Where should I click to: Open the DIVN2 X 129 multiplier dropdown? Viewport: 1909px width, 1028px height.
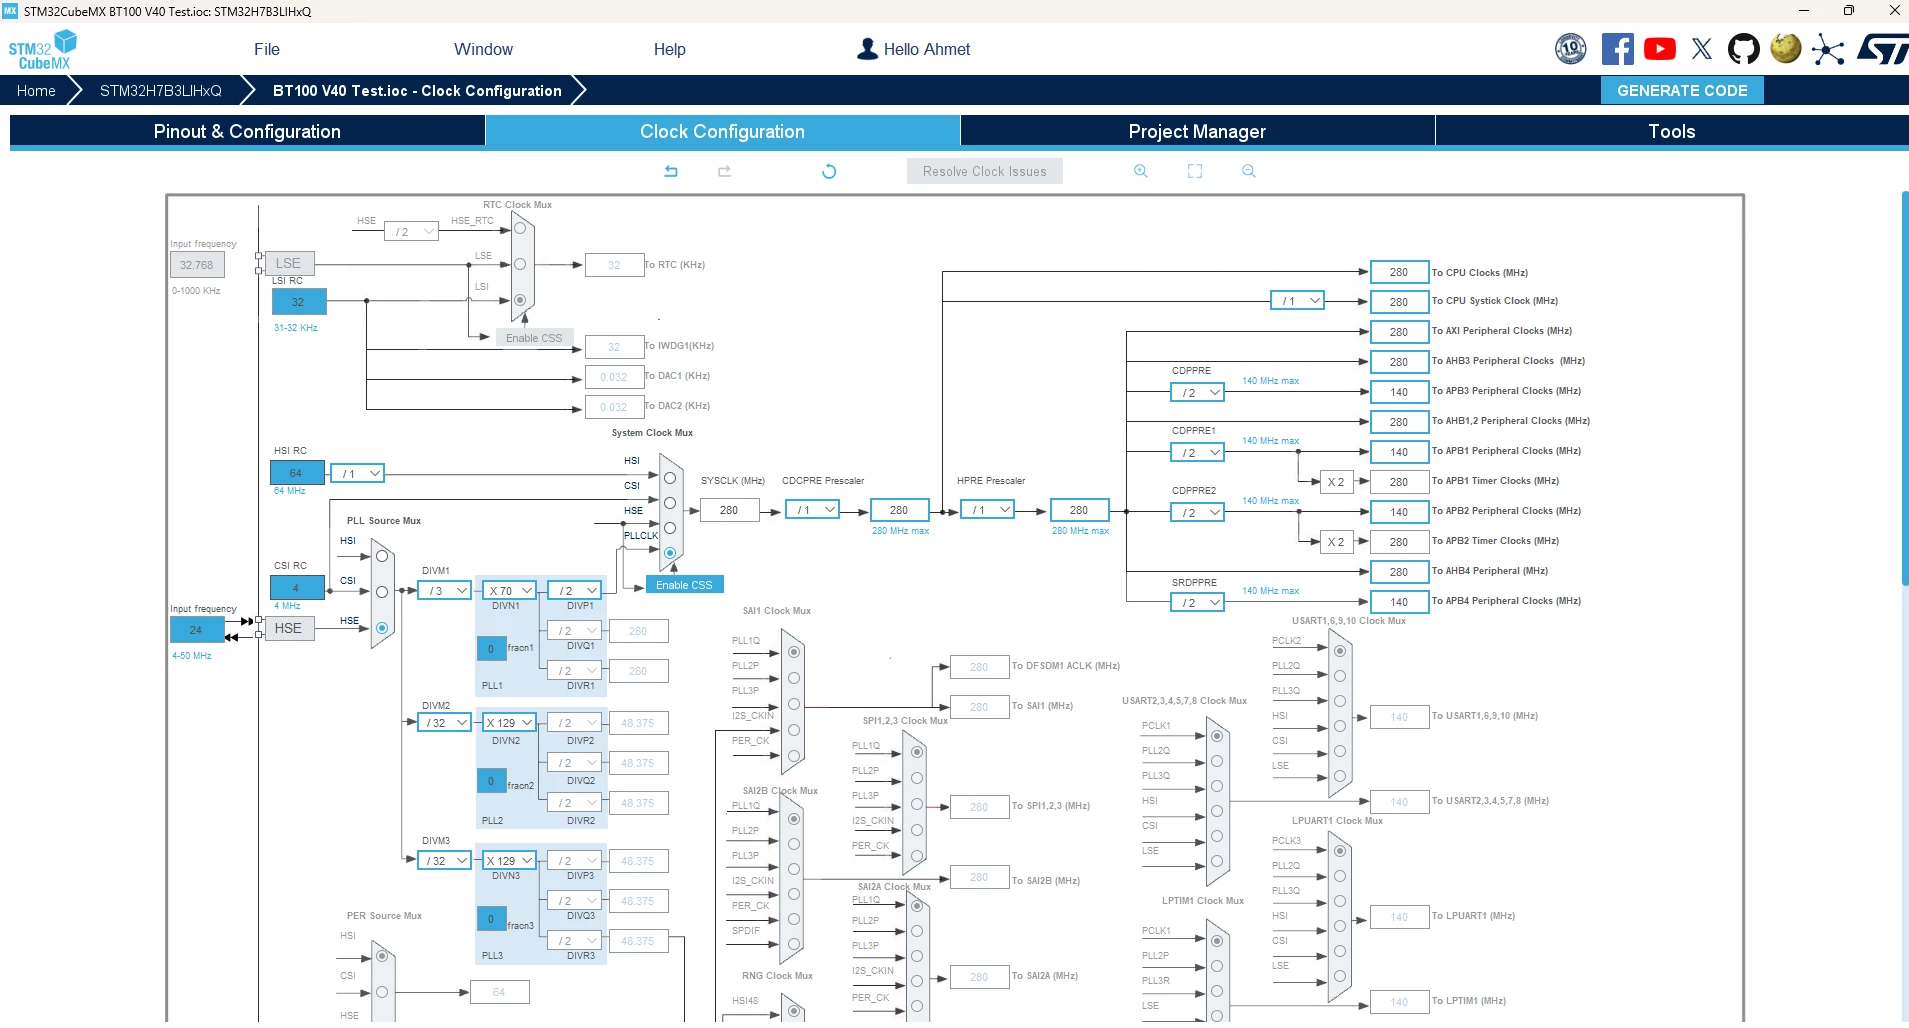pyautogui.click(x=509, y=723)
